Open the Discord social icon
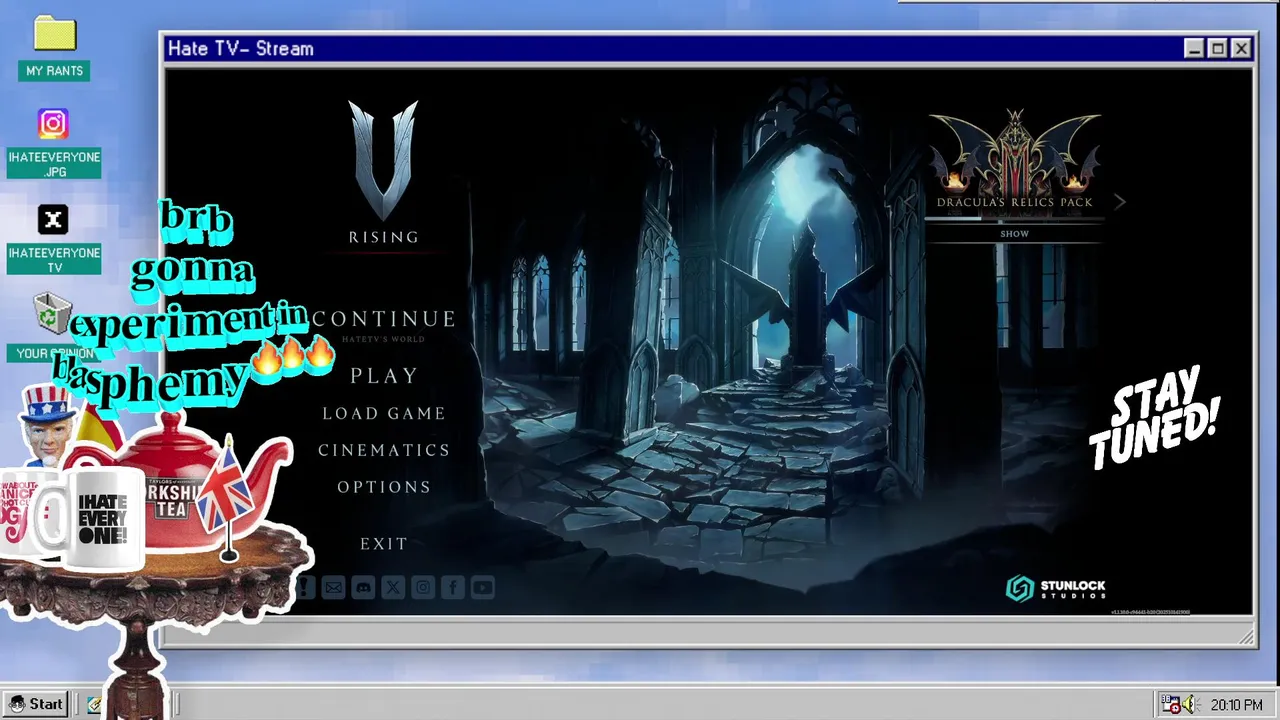Screen dimensions: 1280x720 click(x=363, y=588)
